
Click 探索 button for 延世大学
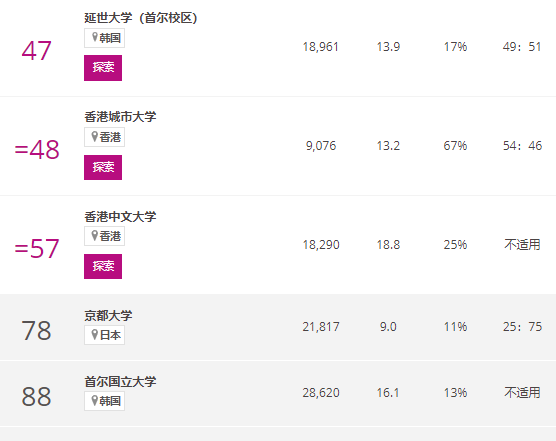click(x=103, y=68)
